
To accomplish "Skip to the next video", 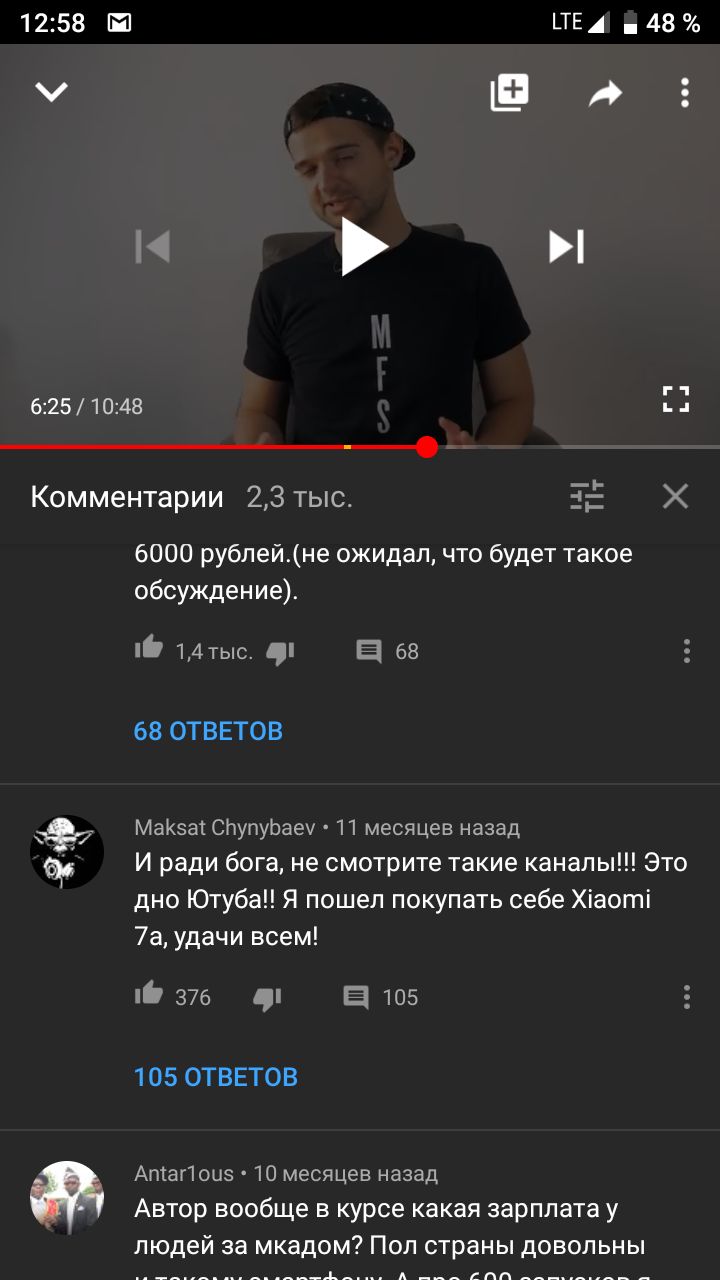I will [x=566, y=246].
